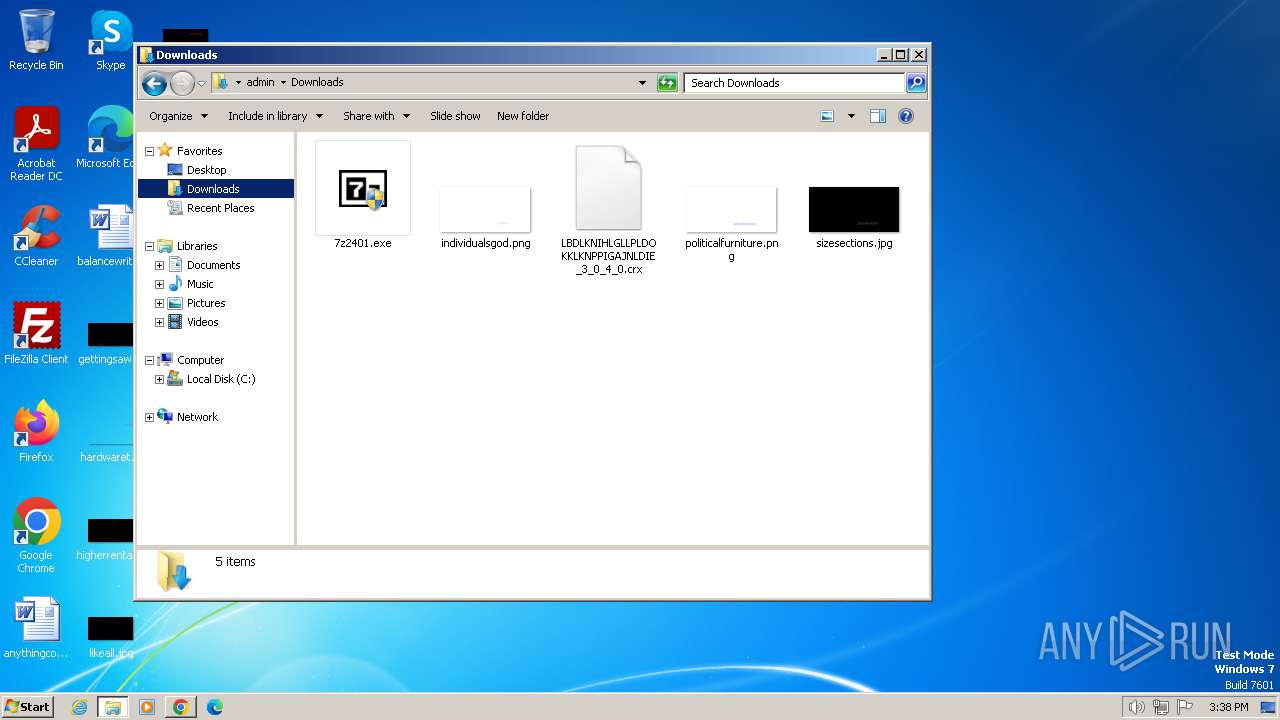Focus the Search Downloads field

(x=795, y=83)
